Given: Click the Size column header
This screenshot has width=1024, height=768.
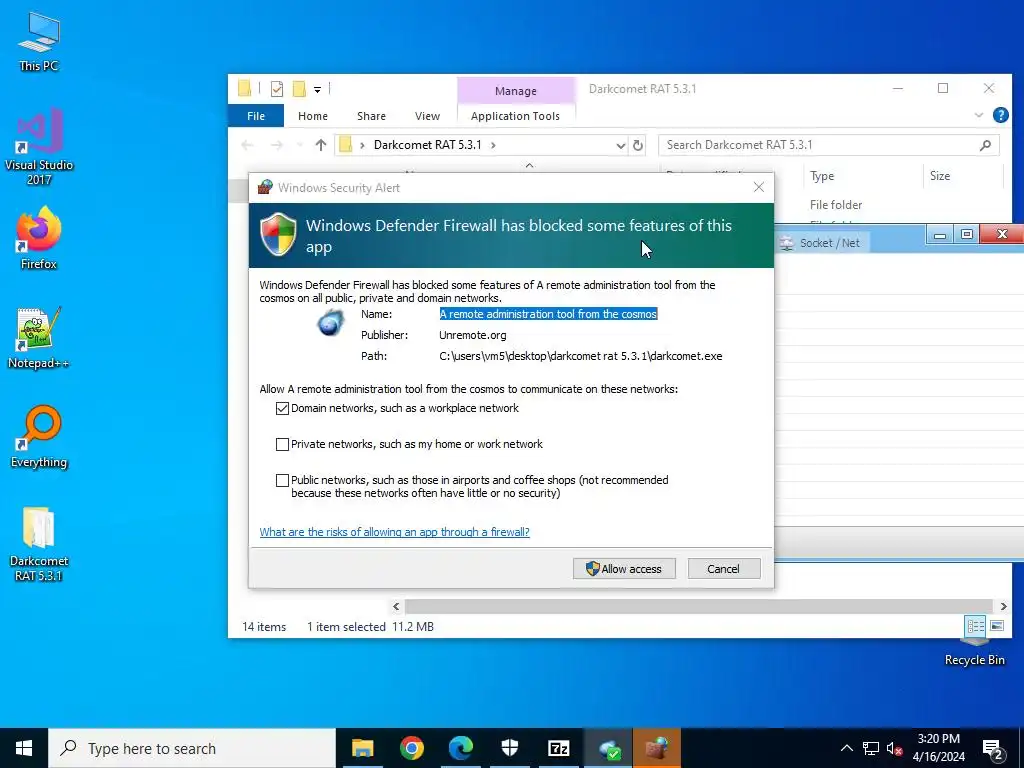Looking at the screenshot, I should pyautogui.click(x=963, y=176).
